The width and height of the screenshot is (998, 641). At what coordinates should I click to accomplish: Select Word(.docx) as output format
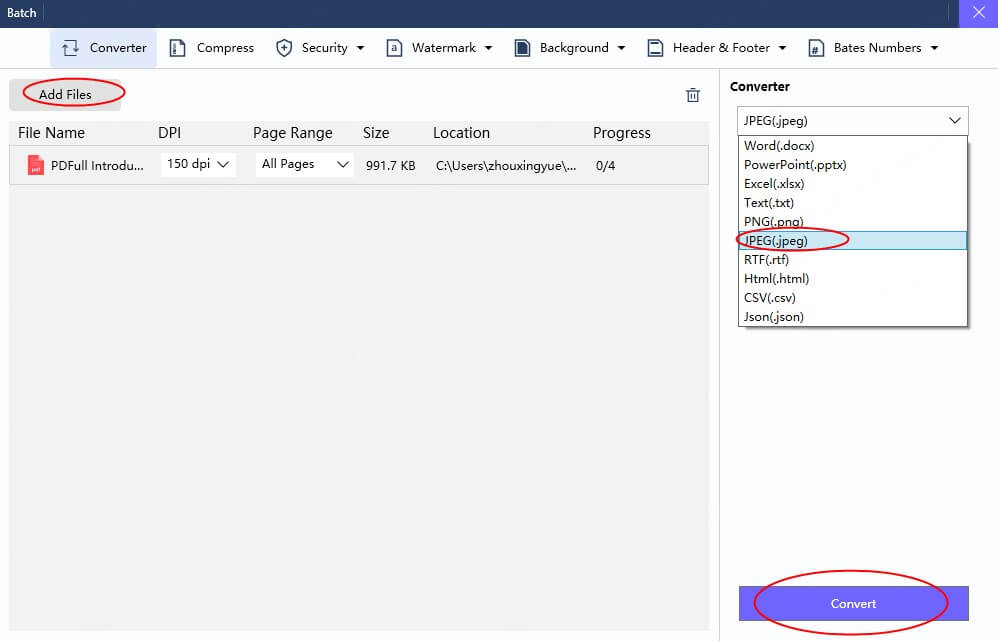[x=776, y=145]
